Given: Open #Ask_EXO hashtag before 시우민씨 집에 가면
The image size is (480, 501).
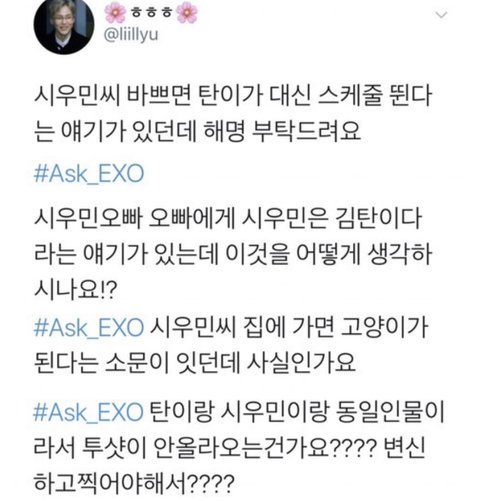Looking at the screenshot, I should point(89,327).
